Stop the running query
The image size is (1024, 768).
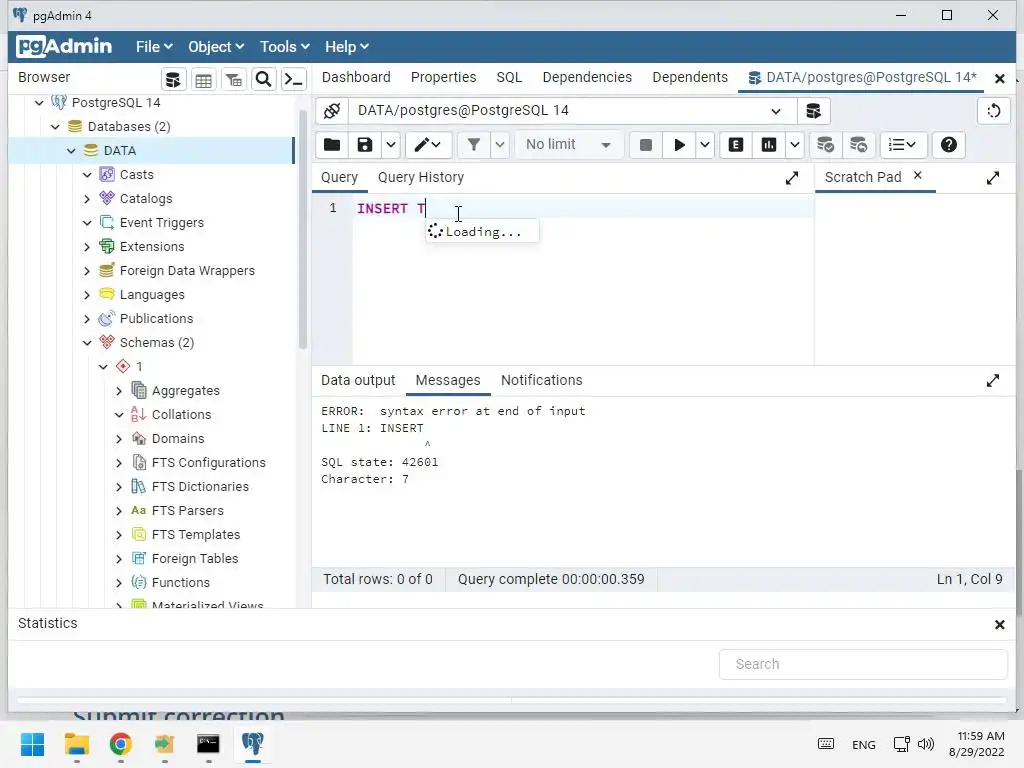tap(645, 144)
